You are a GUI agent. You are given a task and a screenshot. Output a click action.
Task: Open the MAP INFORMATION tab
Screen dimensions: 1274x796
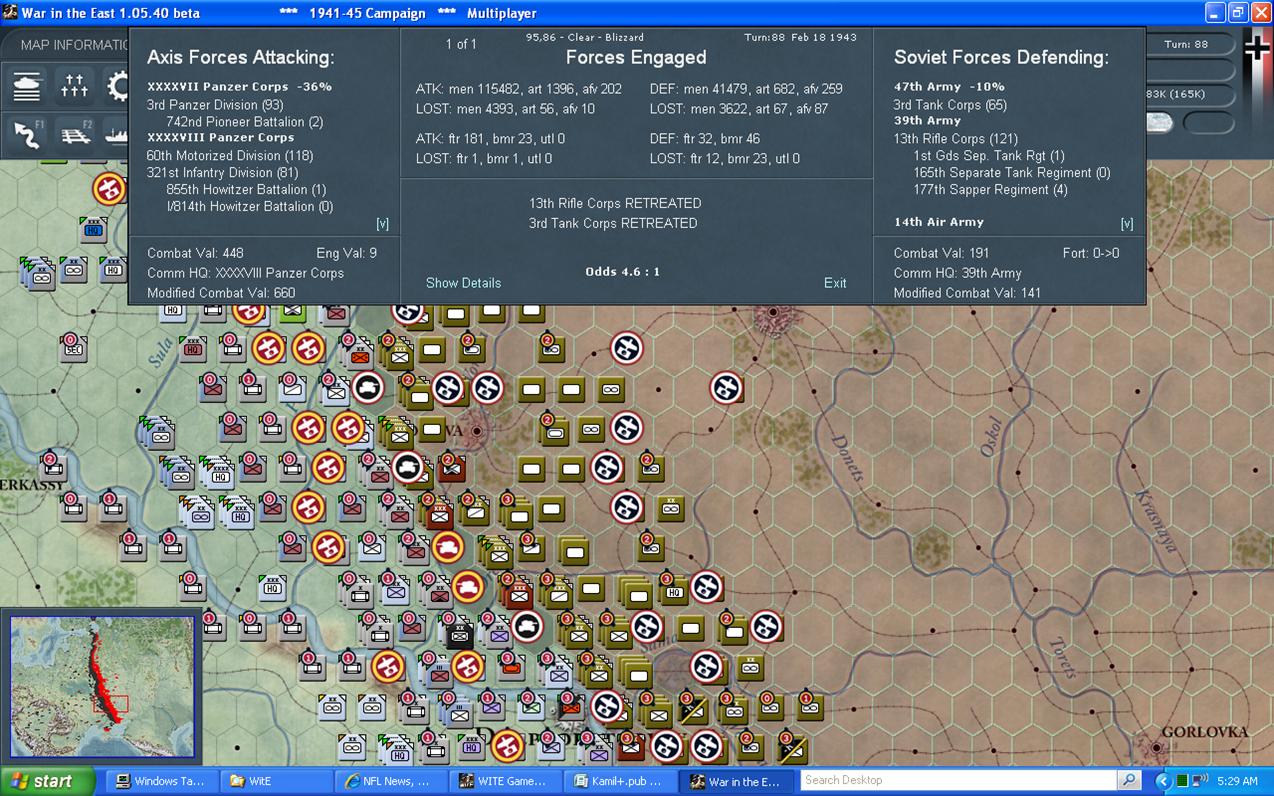74,45
